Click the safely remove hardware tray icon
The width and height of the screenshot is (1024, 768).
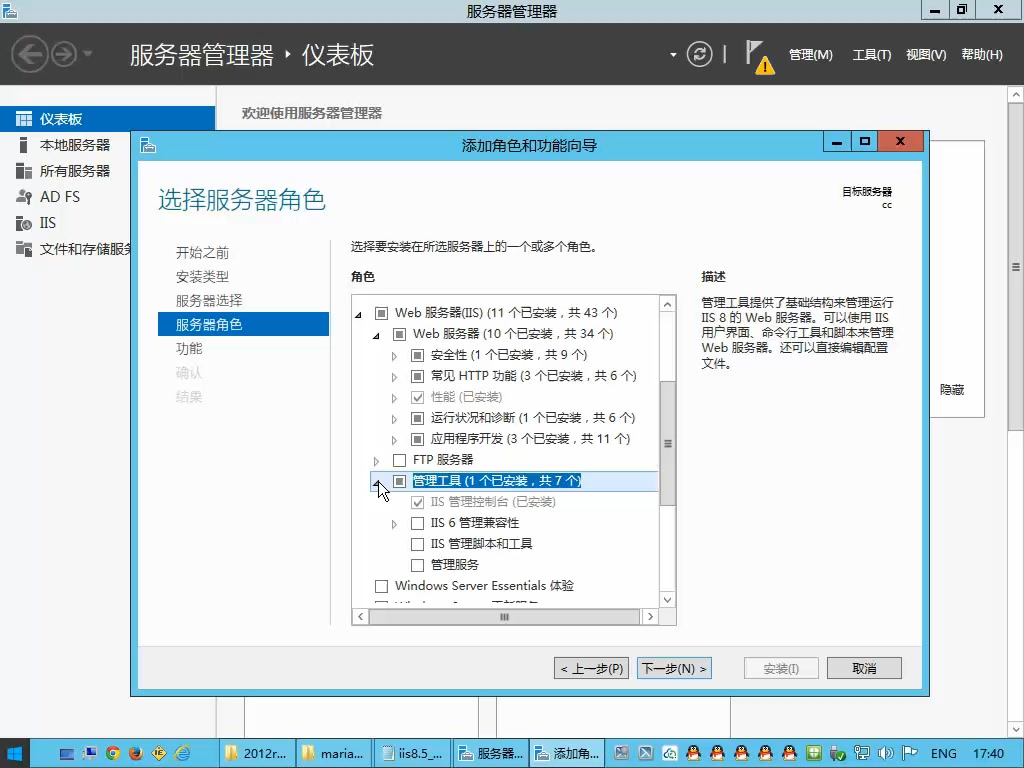pyautogui.click(x=838, y=754)
